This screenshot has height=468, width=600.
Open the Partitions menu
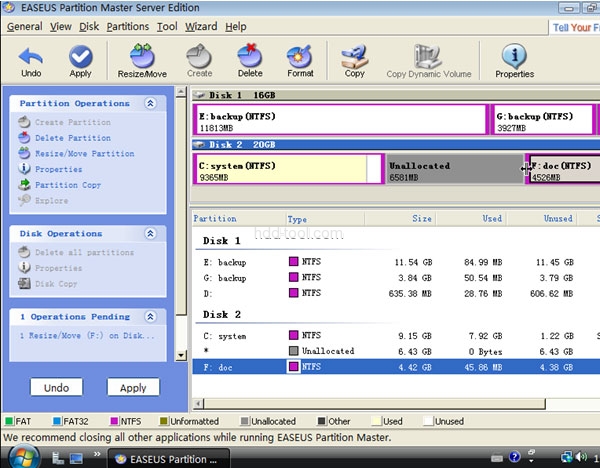(127, 27)
